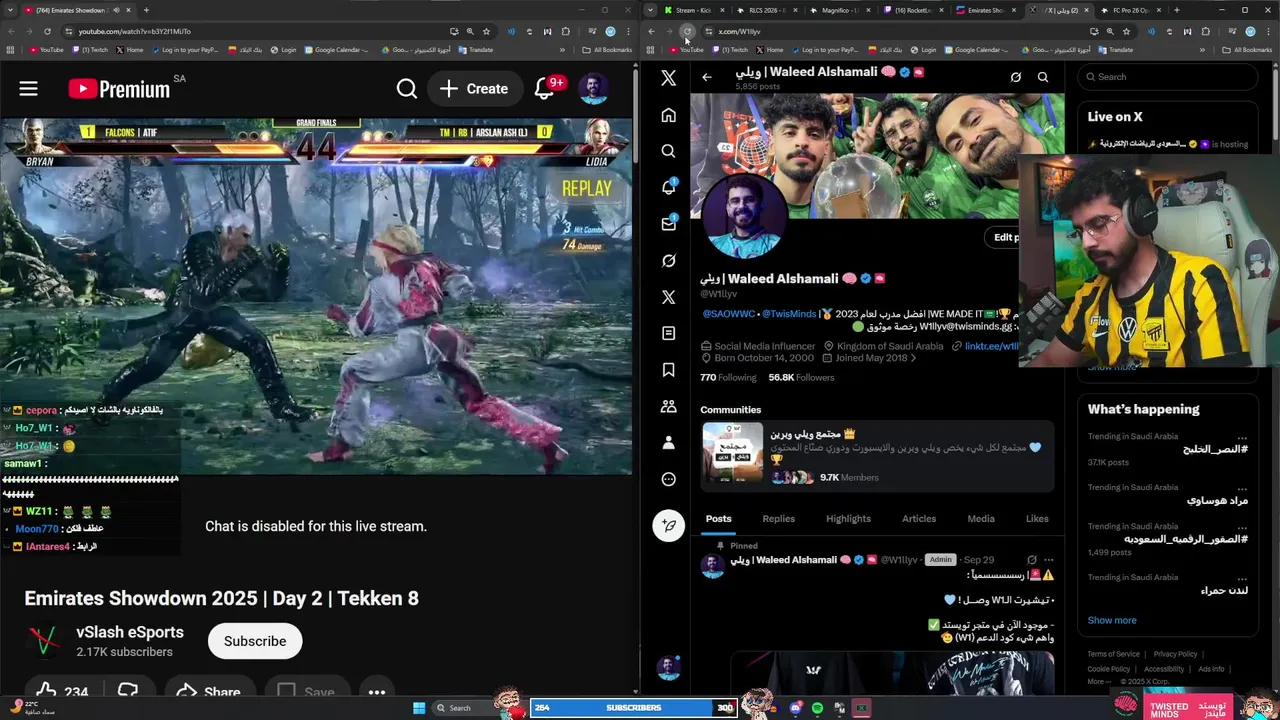Open the YouTube account avatar menu
1280x720 pixels.
point(593,89)
